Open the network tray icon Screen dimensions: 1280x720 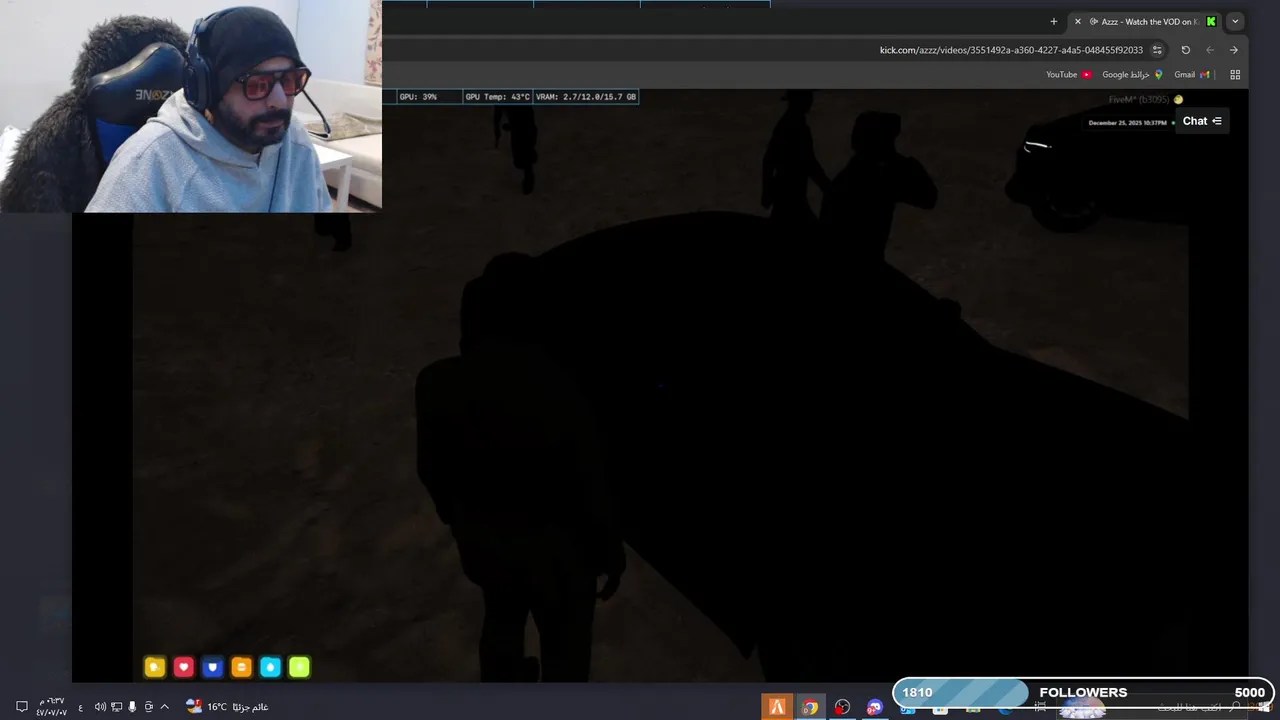(x=116, y=707)
